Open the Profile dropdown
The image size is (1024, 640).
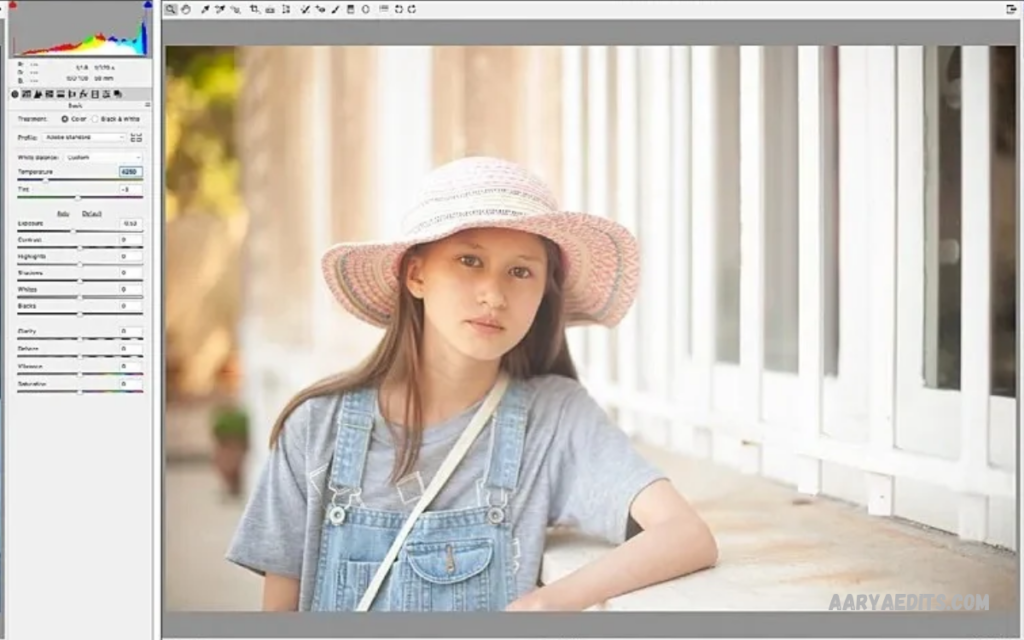[x=84, y=137]
